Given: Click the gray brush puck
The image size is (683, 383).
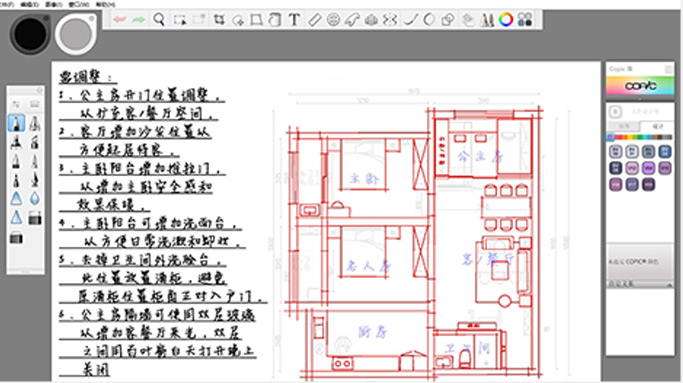Looking at the screenshot, I should tap(76, 34).
